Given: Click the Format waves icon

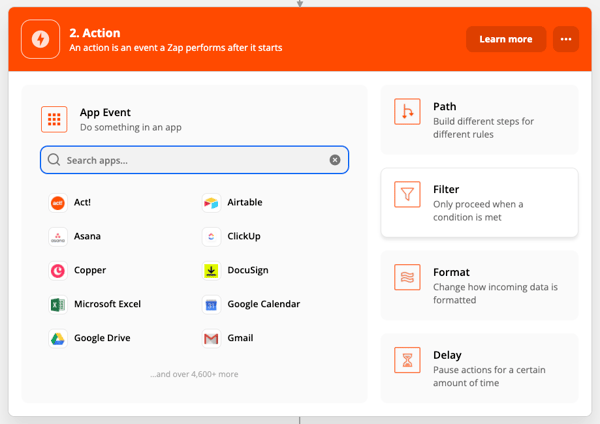Looking at the screenshot, I should [407, 277].
